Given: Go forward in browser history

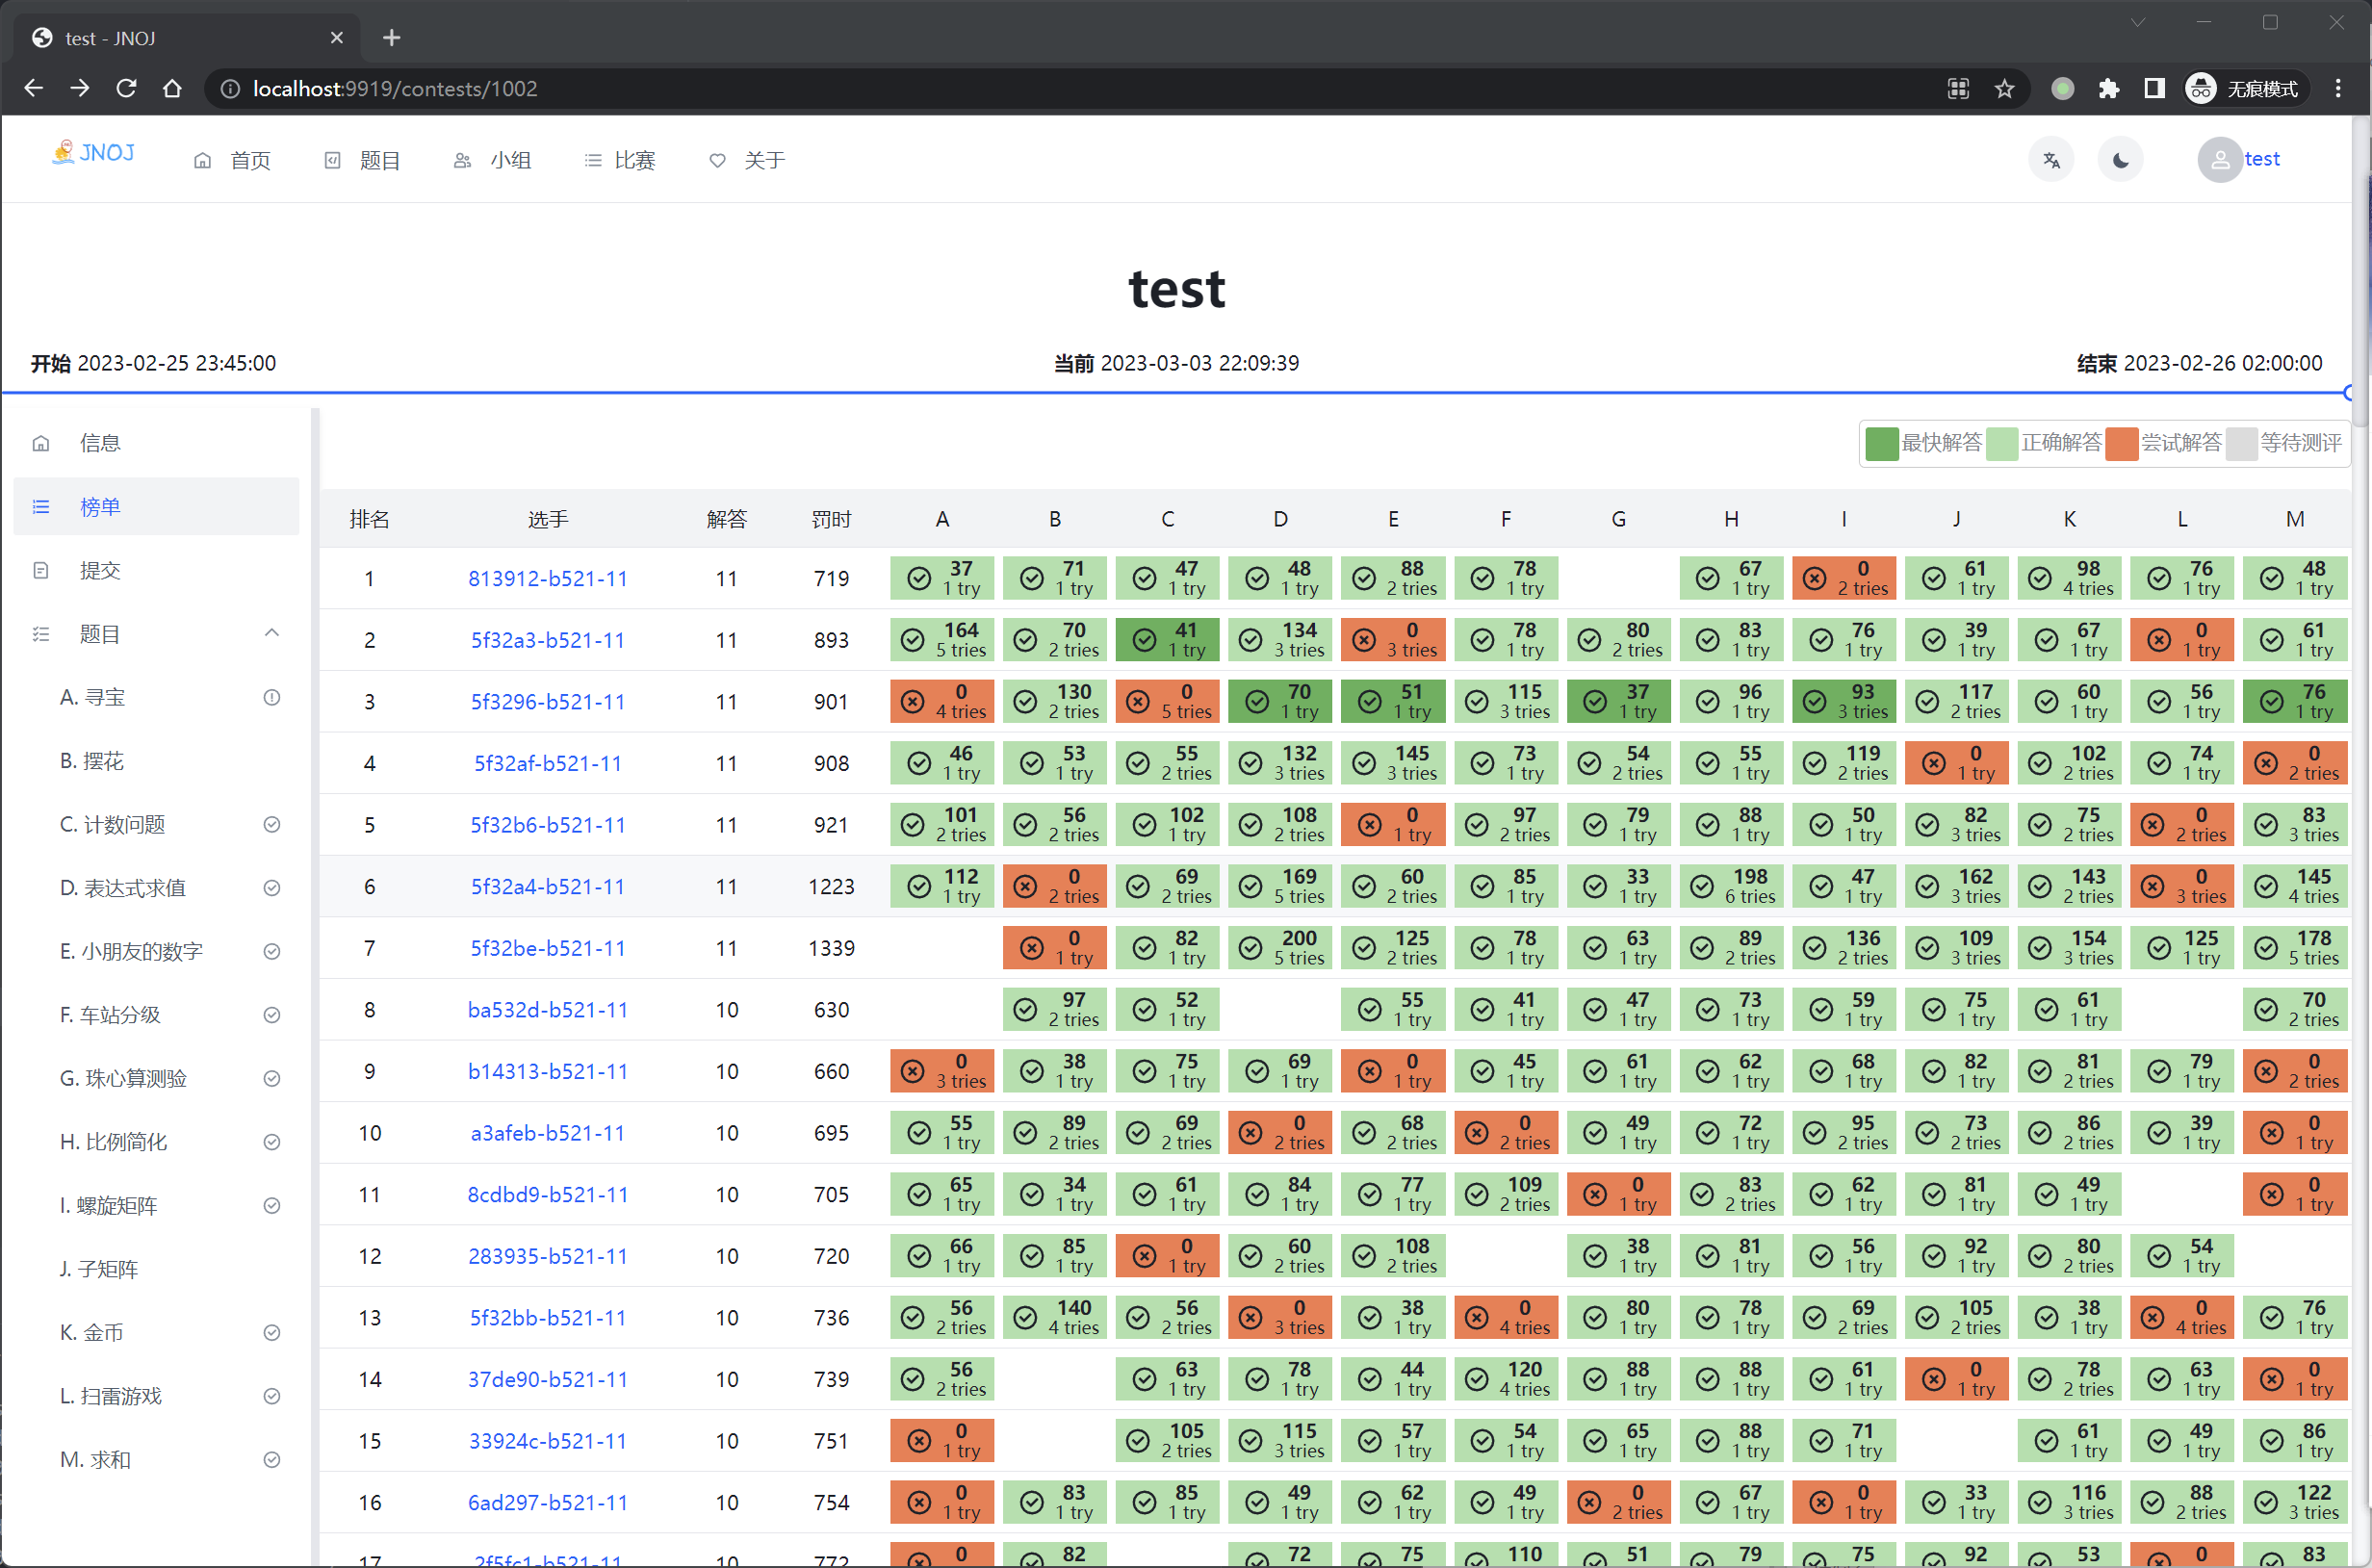Looking at the screenshot, I should [x=80, y=89].
